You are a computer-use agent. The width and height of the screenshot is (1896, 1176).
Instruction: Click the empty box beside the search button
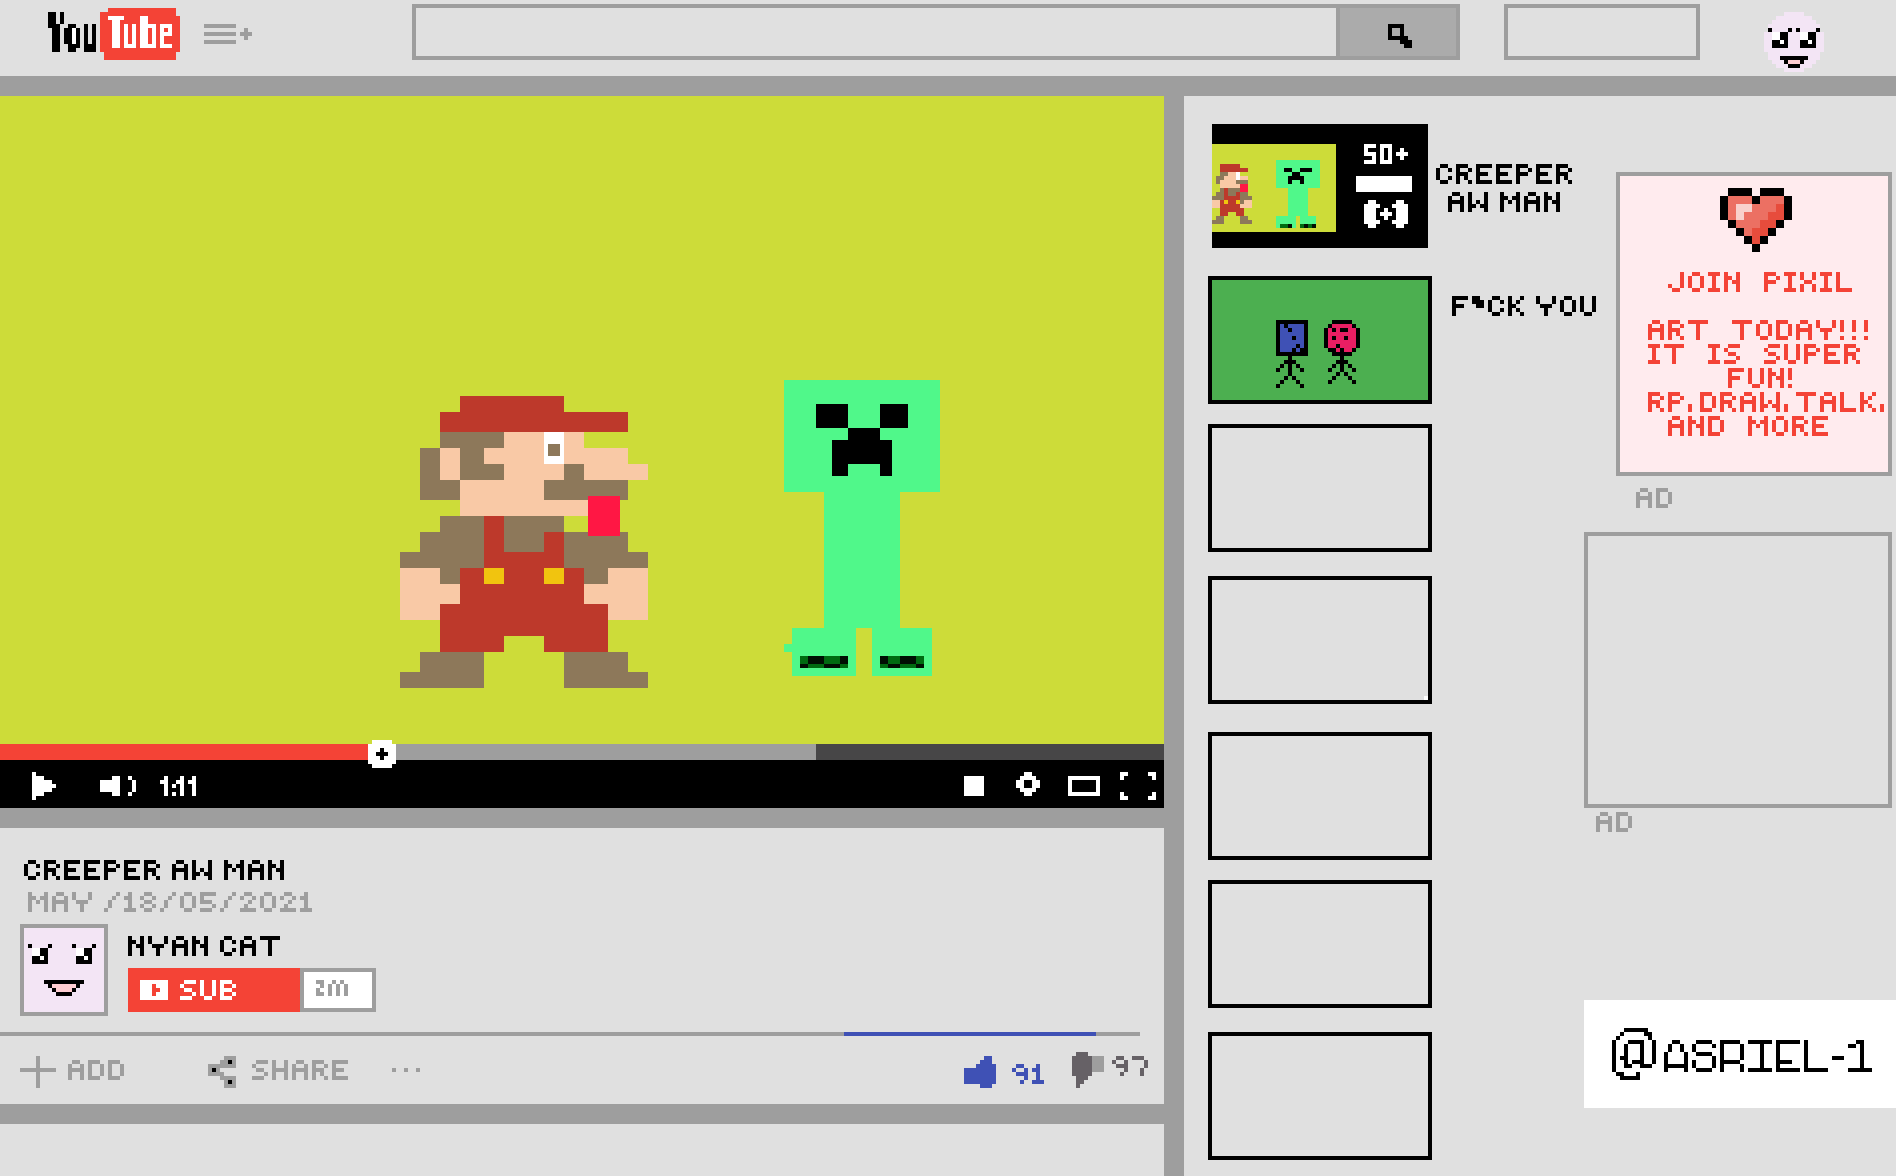(1601, 32)
